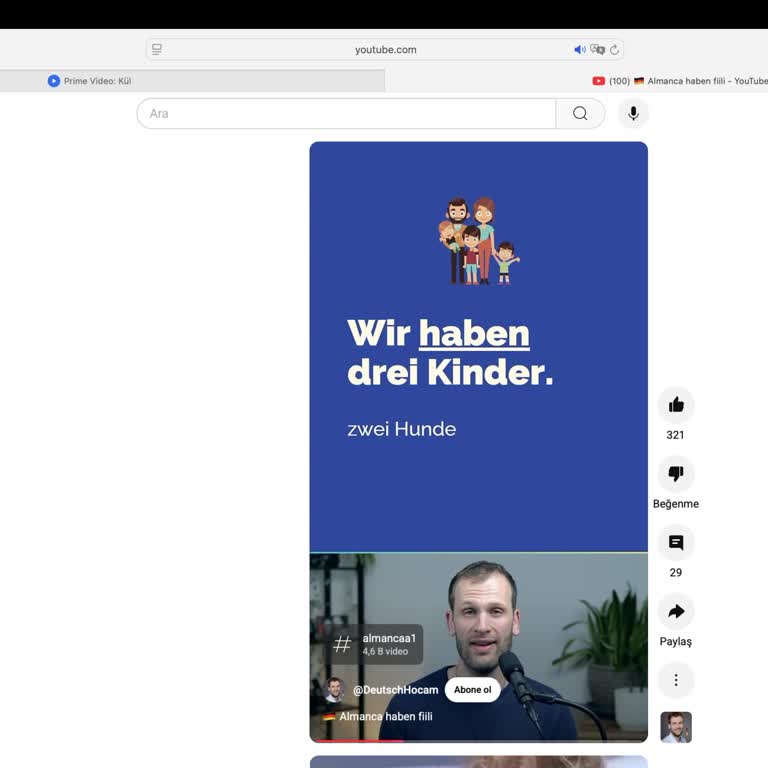Open the sound source channel thumbnail
The height and width of the screenshot is (768, 768).
(x=676, y=727)
